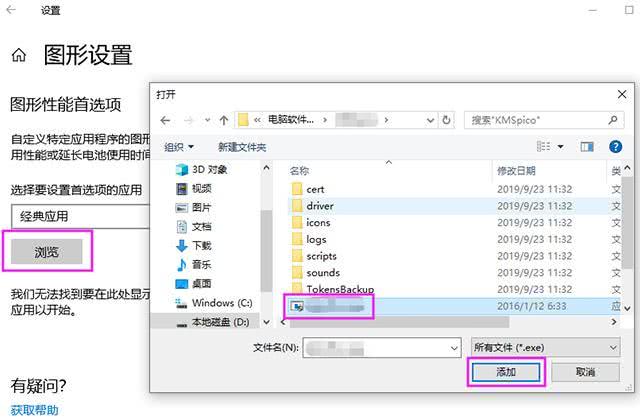This screenshot has width=640, height=420.
Task: Refresh the folder location
Action: pos(447,120)
